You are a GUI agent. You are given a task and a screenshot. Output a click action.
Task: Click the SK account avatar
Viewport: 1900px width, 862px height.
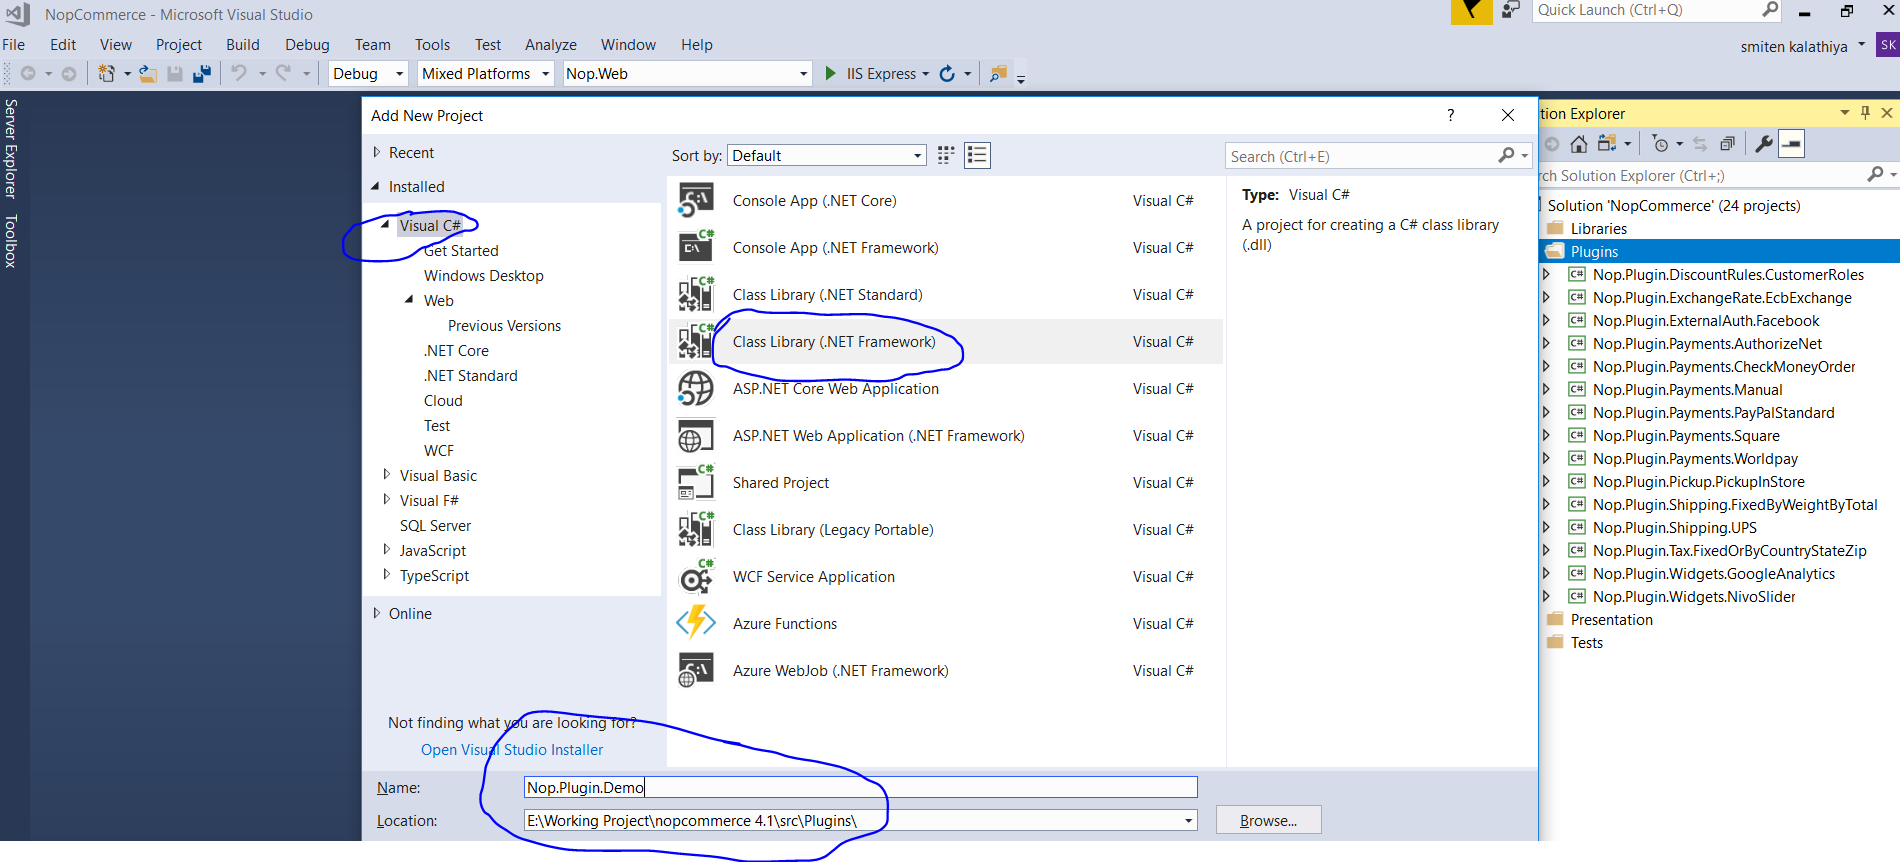tap(1888, 45)
